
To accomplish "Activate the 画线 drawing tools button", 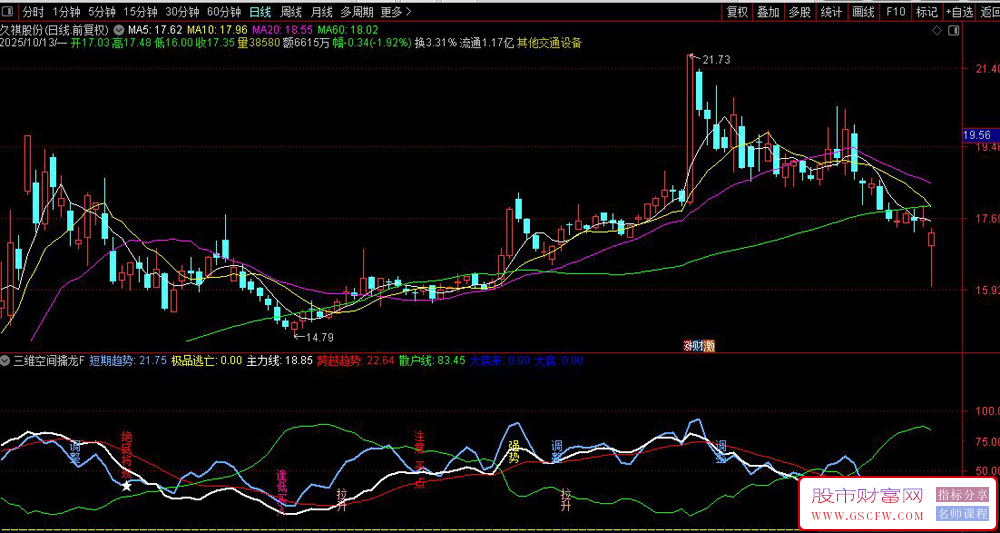I will 863,11.
